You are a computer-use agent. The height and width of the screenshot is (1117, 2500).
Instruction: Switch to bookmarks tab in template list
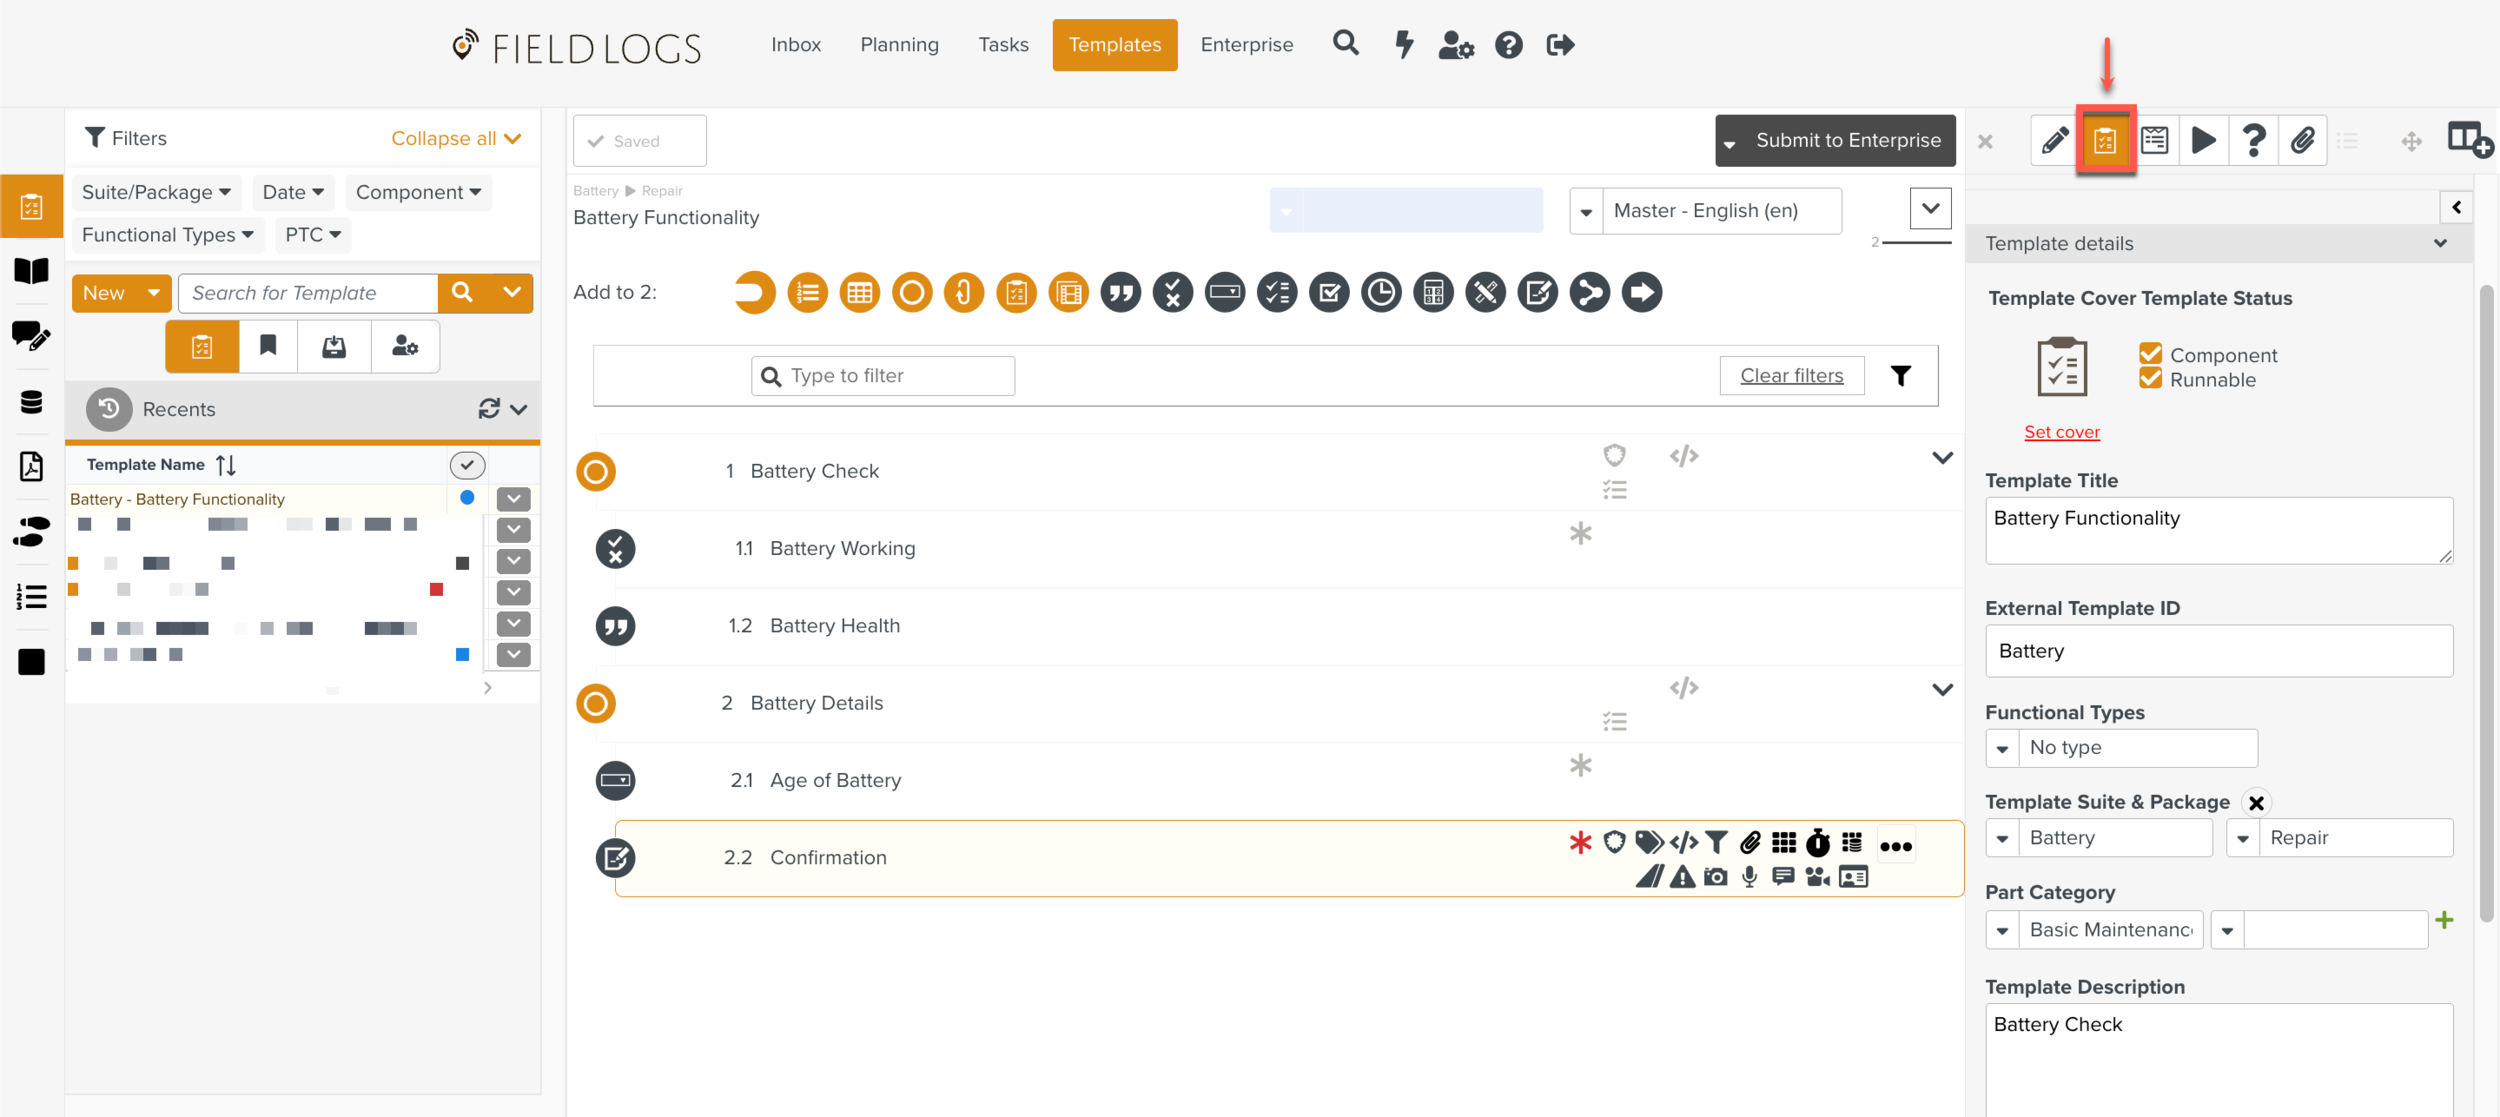click(x=268, y=346)
